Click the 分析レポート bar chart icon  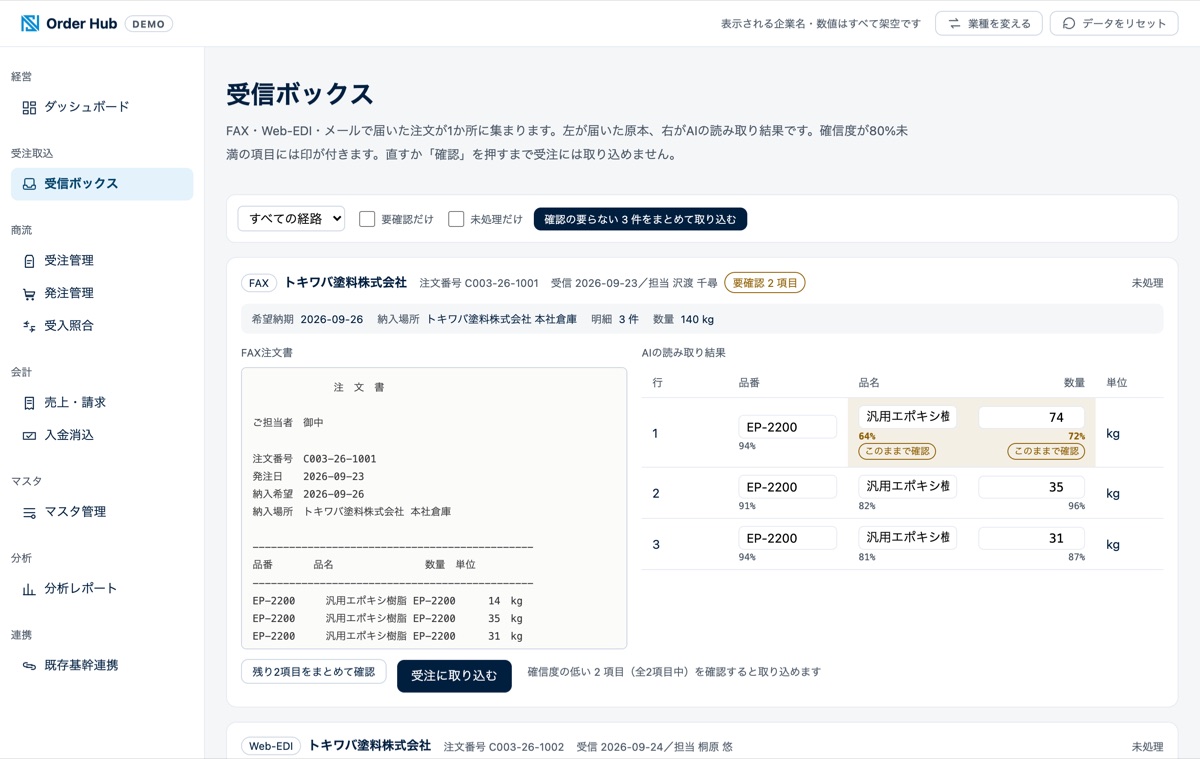(29, 590)
